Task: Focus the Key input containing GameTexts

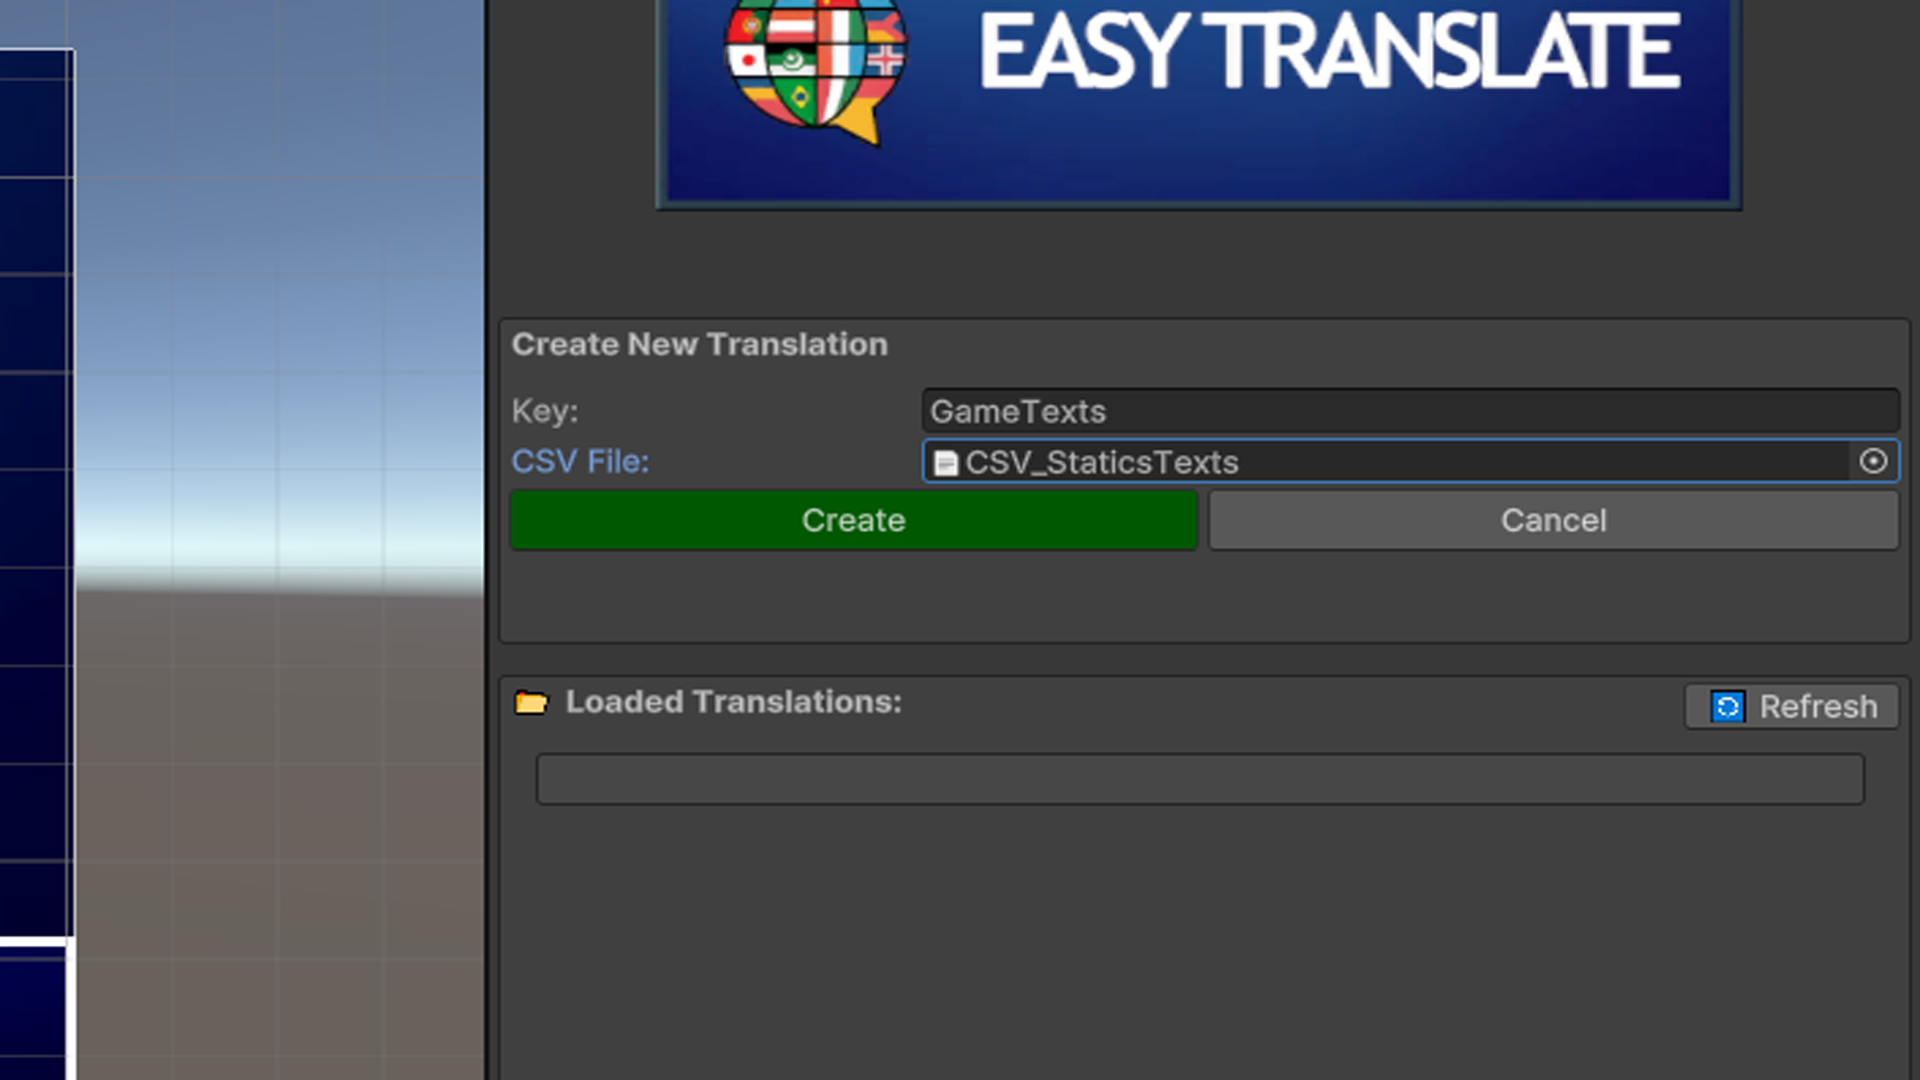Action: 1410,411
